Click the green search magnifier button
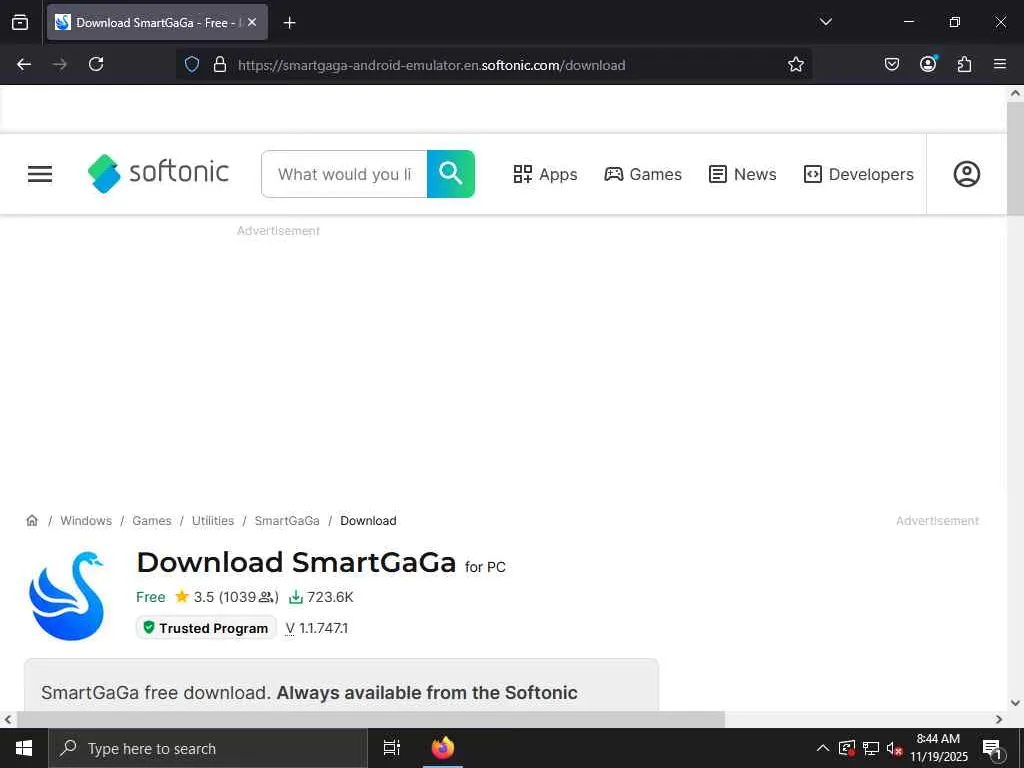Image resolution: width=1024 pixels, height=768 pixels. (x=451, y=174)
